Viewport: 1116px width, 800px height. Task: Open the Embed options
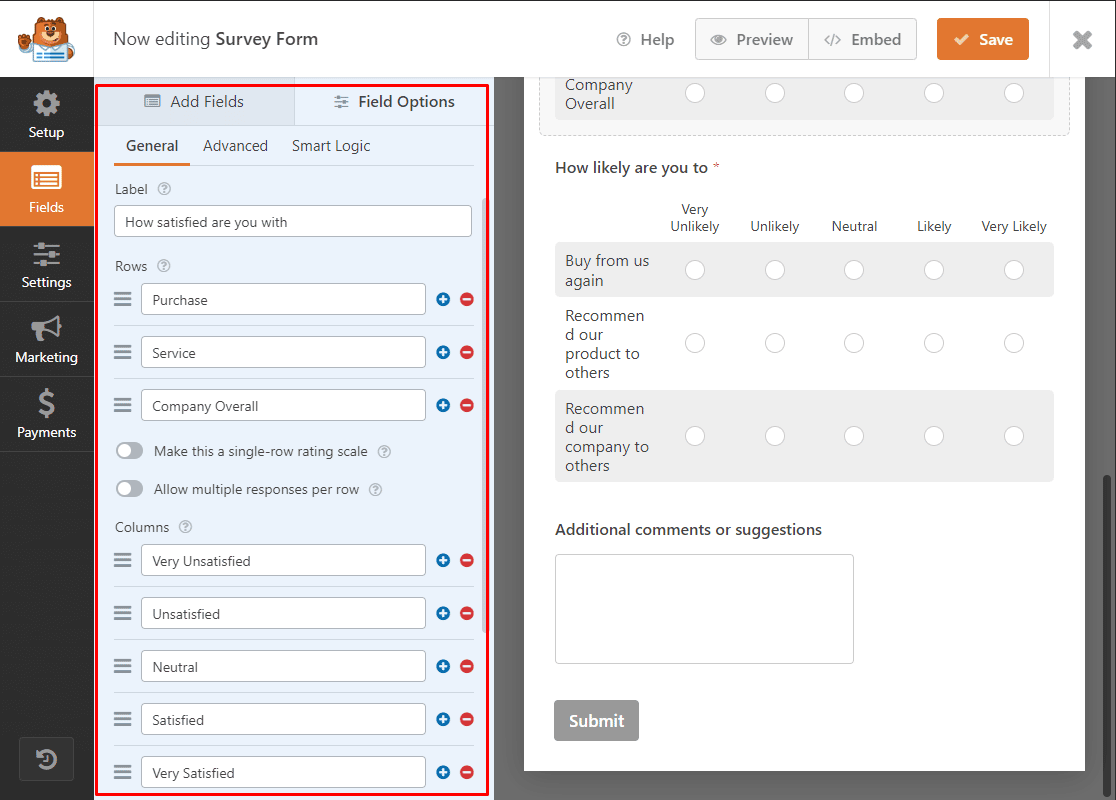click(x=863, y=39)
